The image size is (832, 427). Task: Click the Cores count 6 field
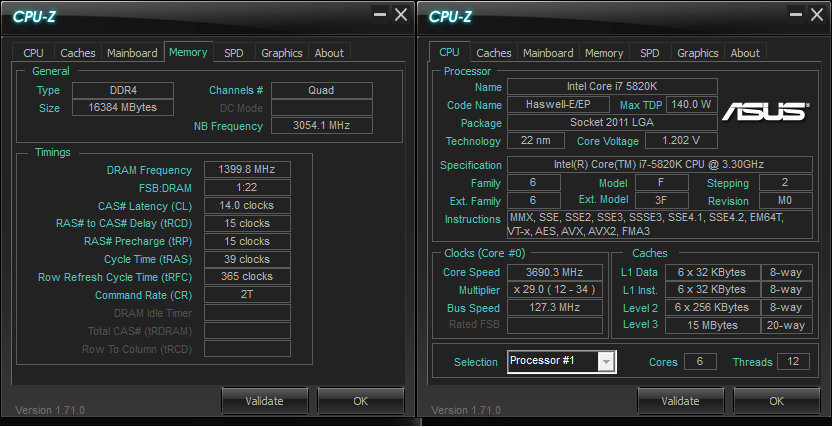click(x=700, y=361)
